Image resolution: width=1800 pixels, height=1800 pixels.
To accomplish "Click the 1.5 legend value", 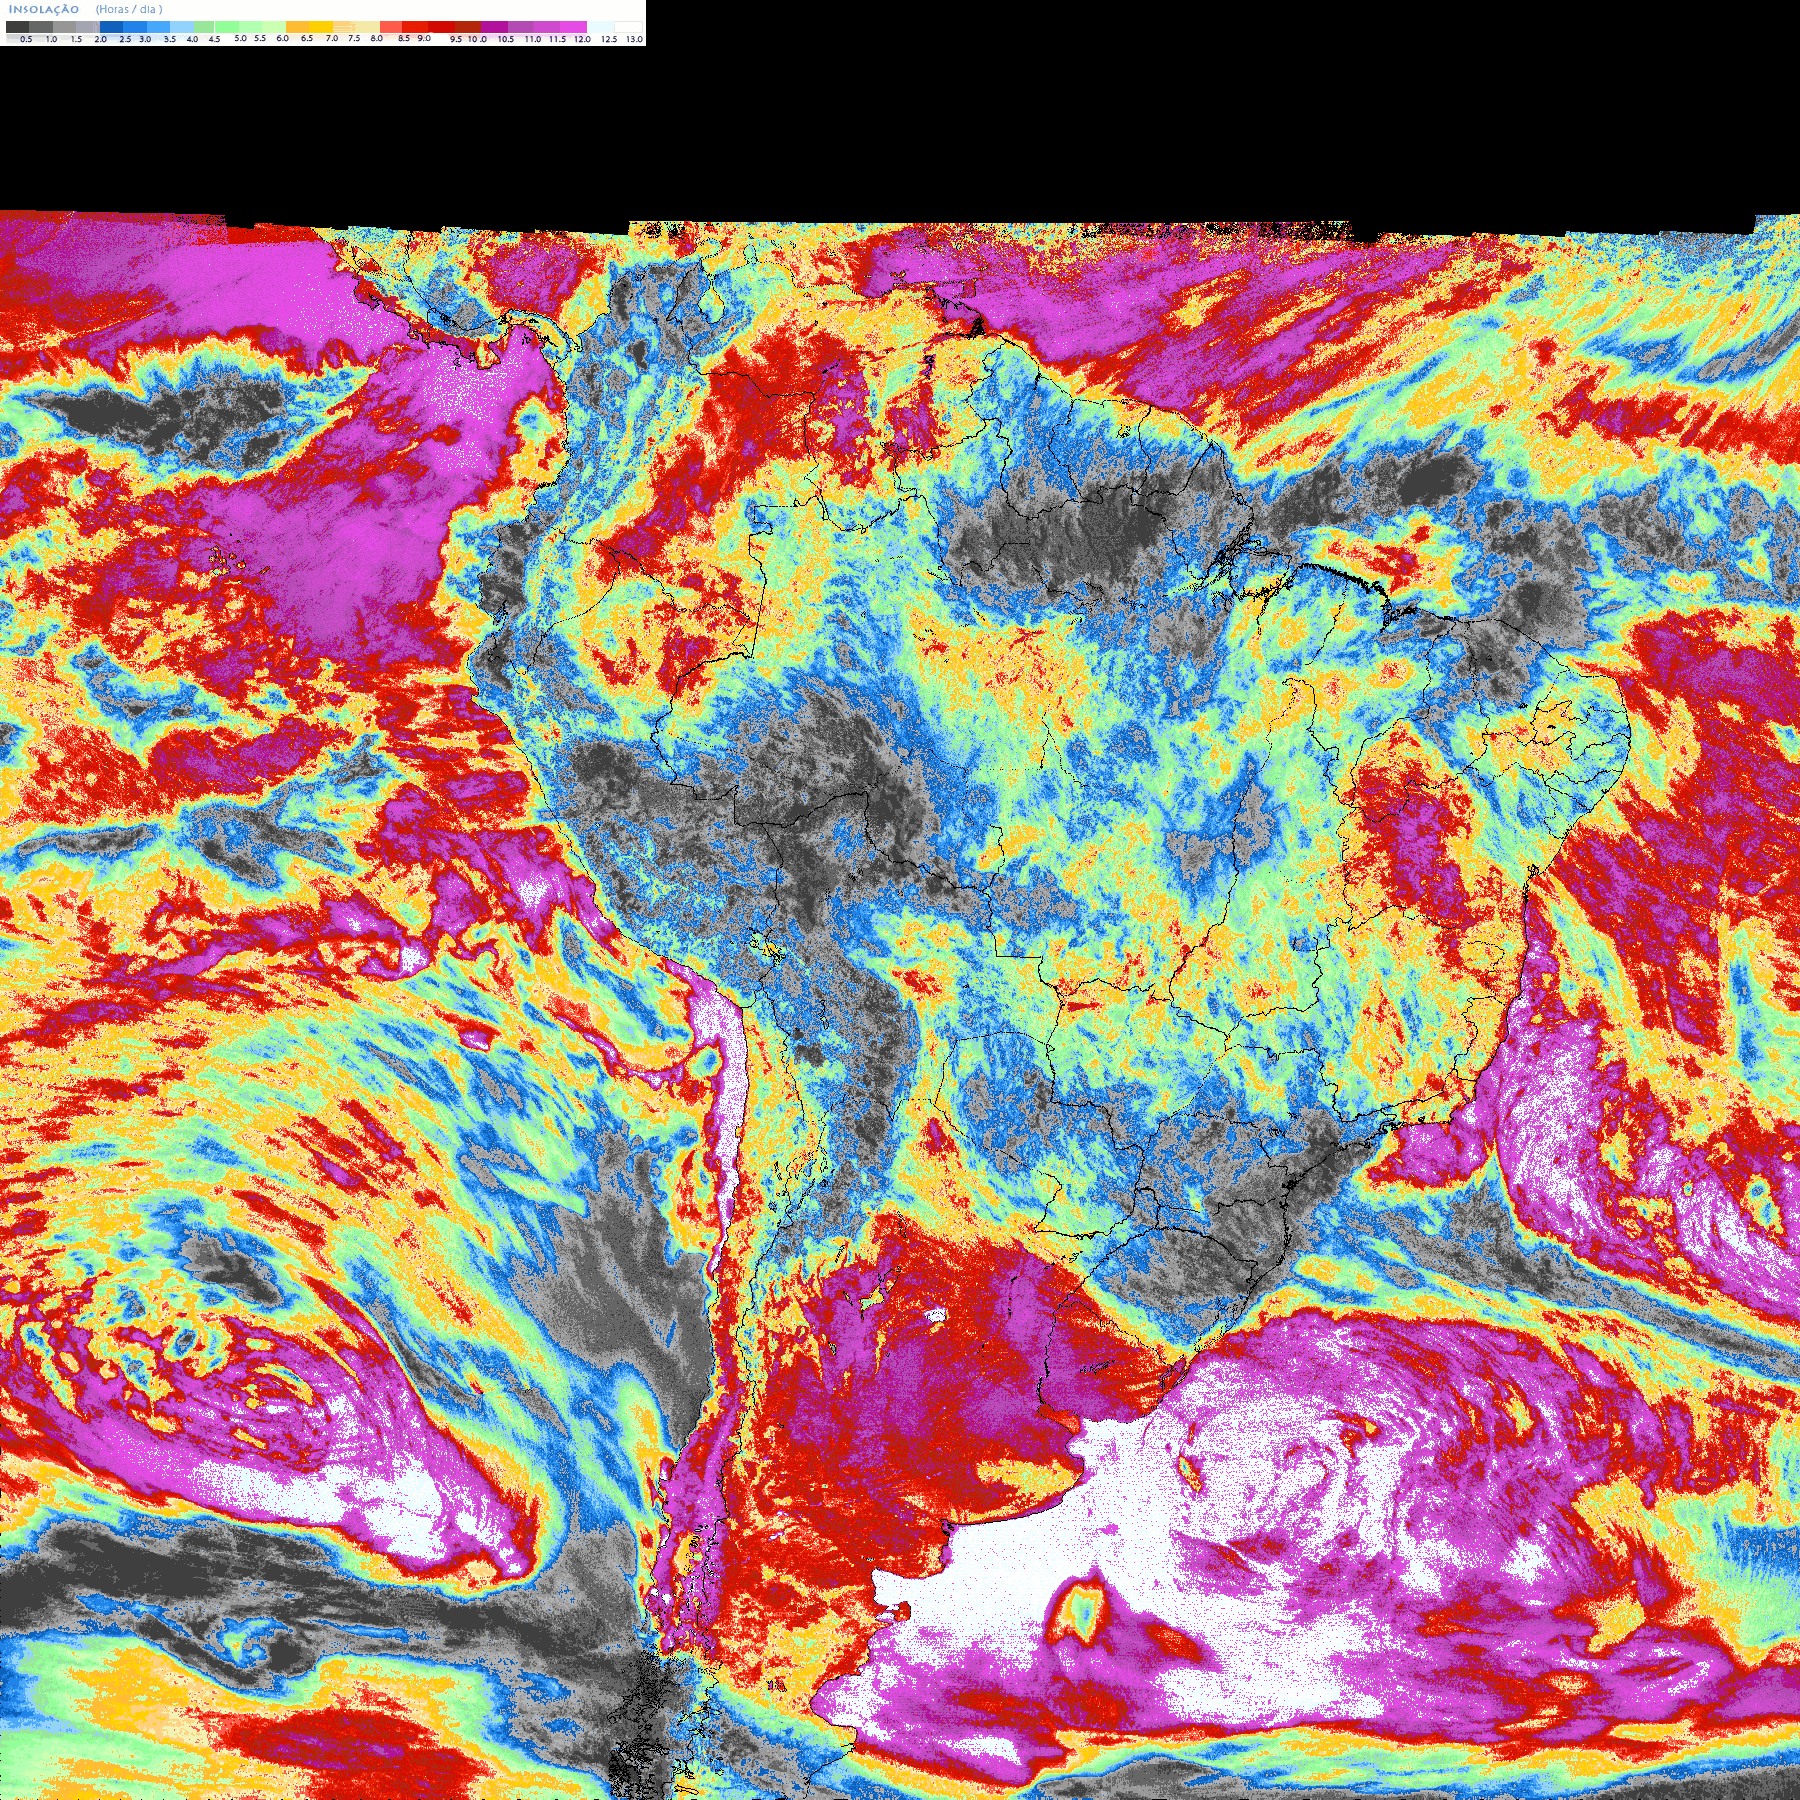I will (x=76, y=39).
